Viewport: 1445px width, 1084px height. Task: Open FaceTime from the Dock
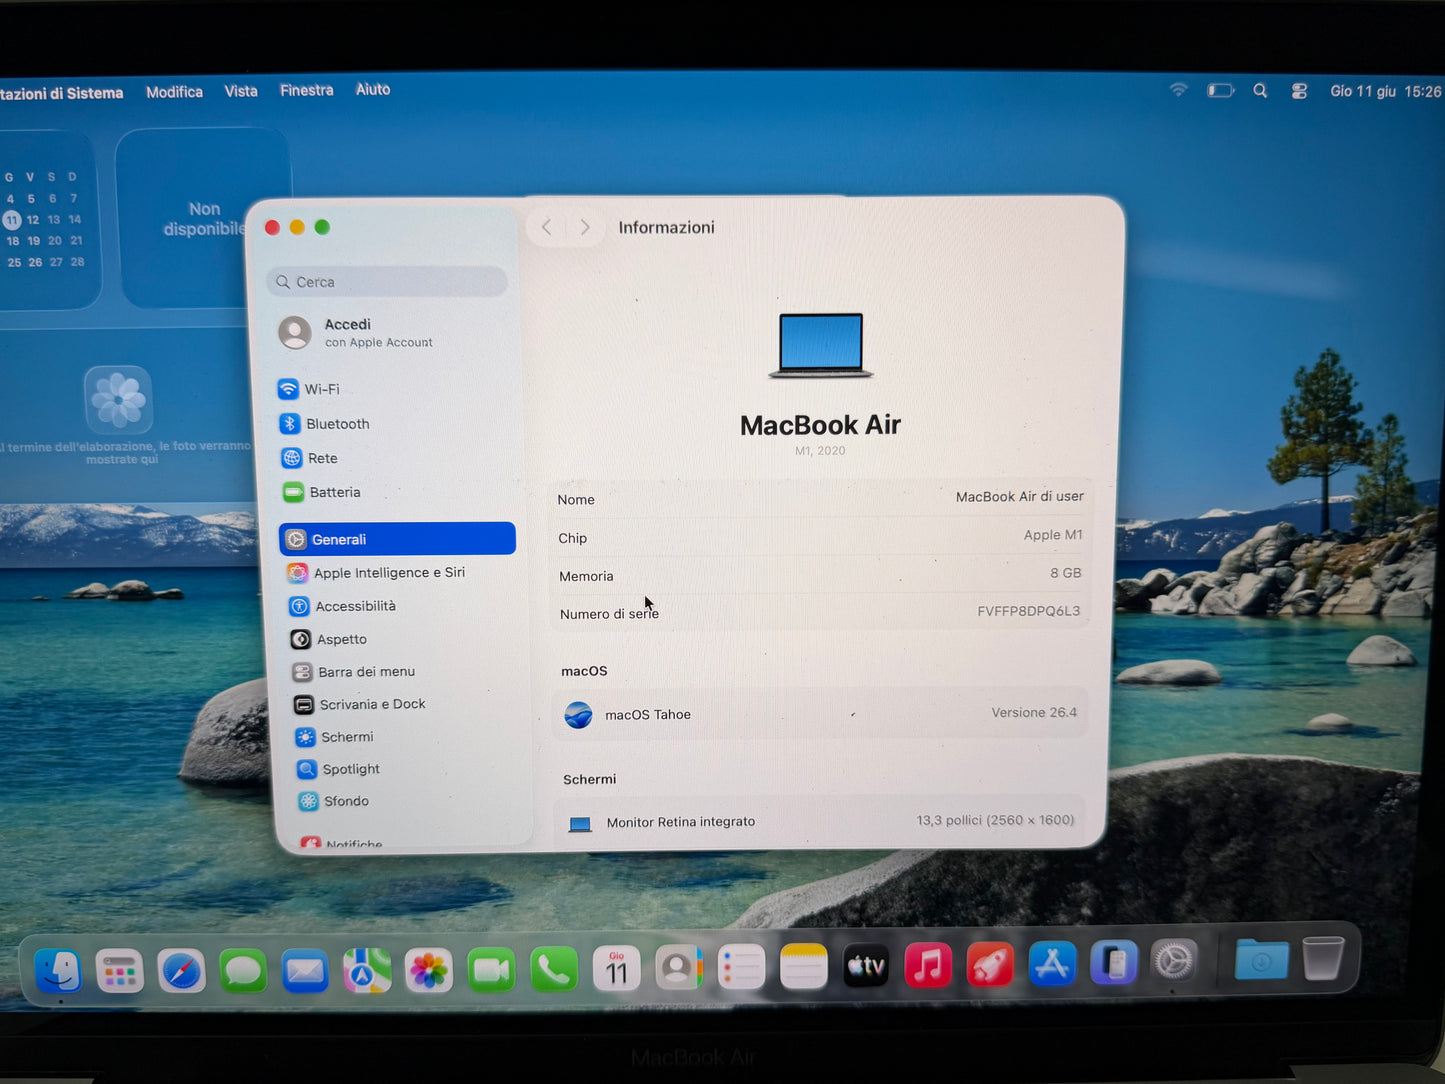491,970
